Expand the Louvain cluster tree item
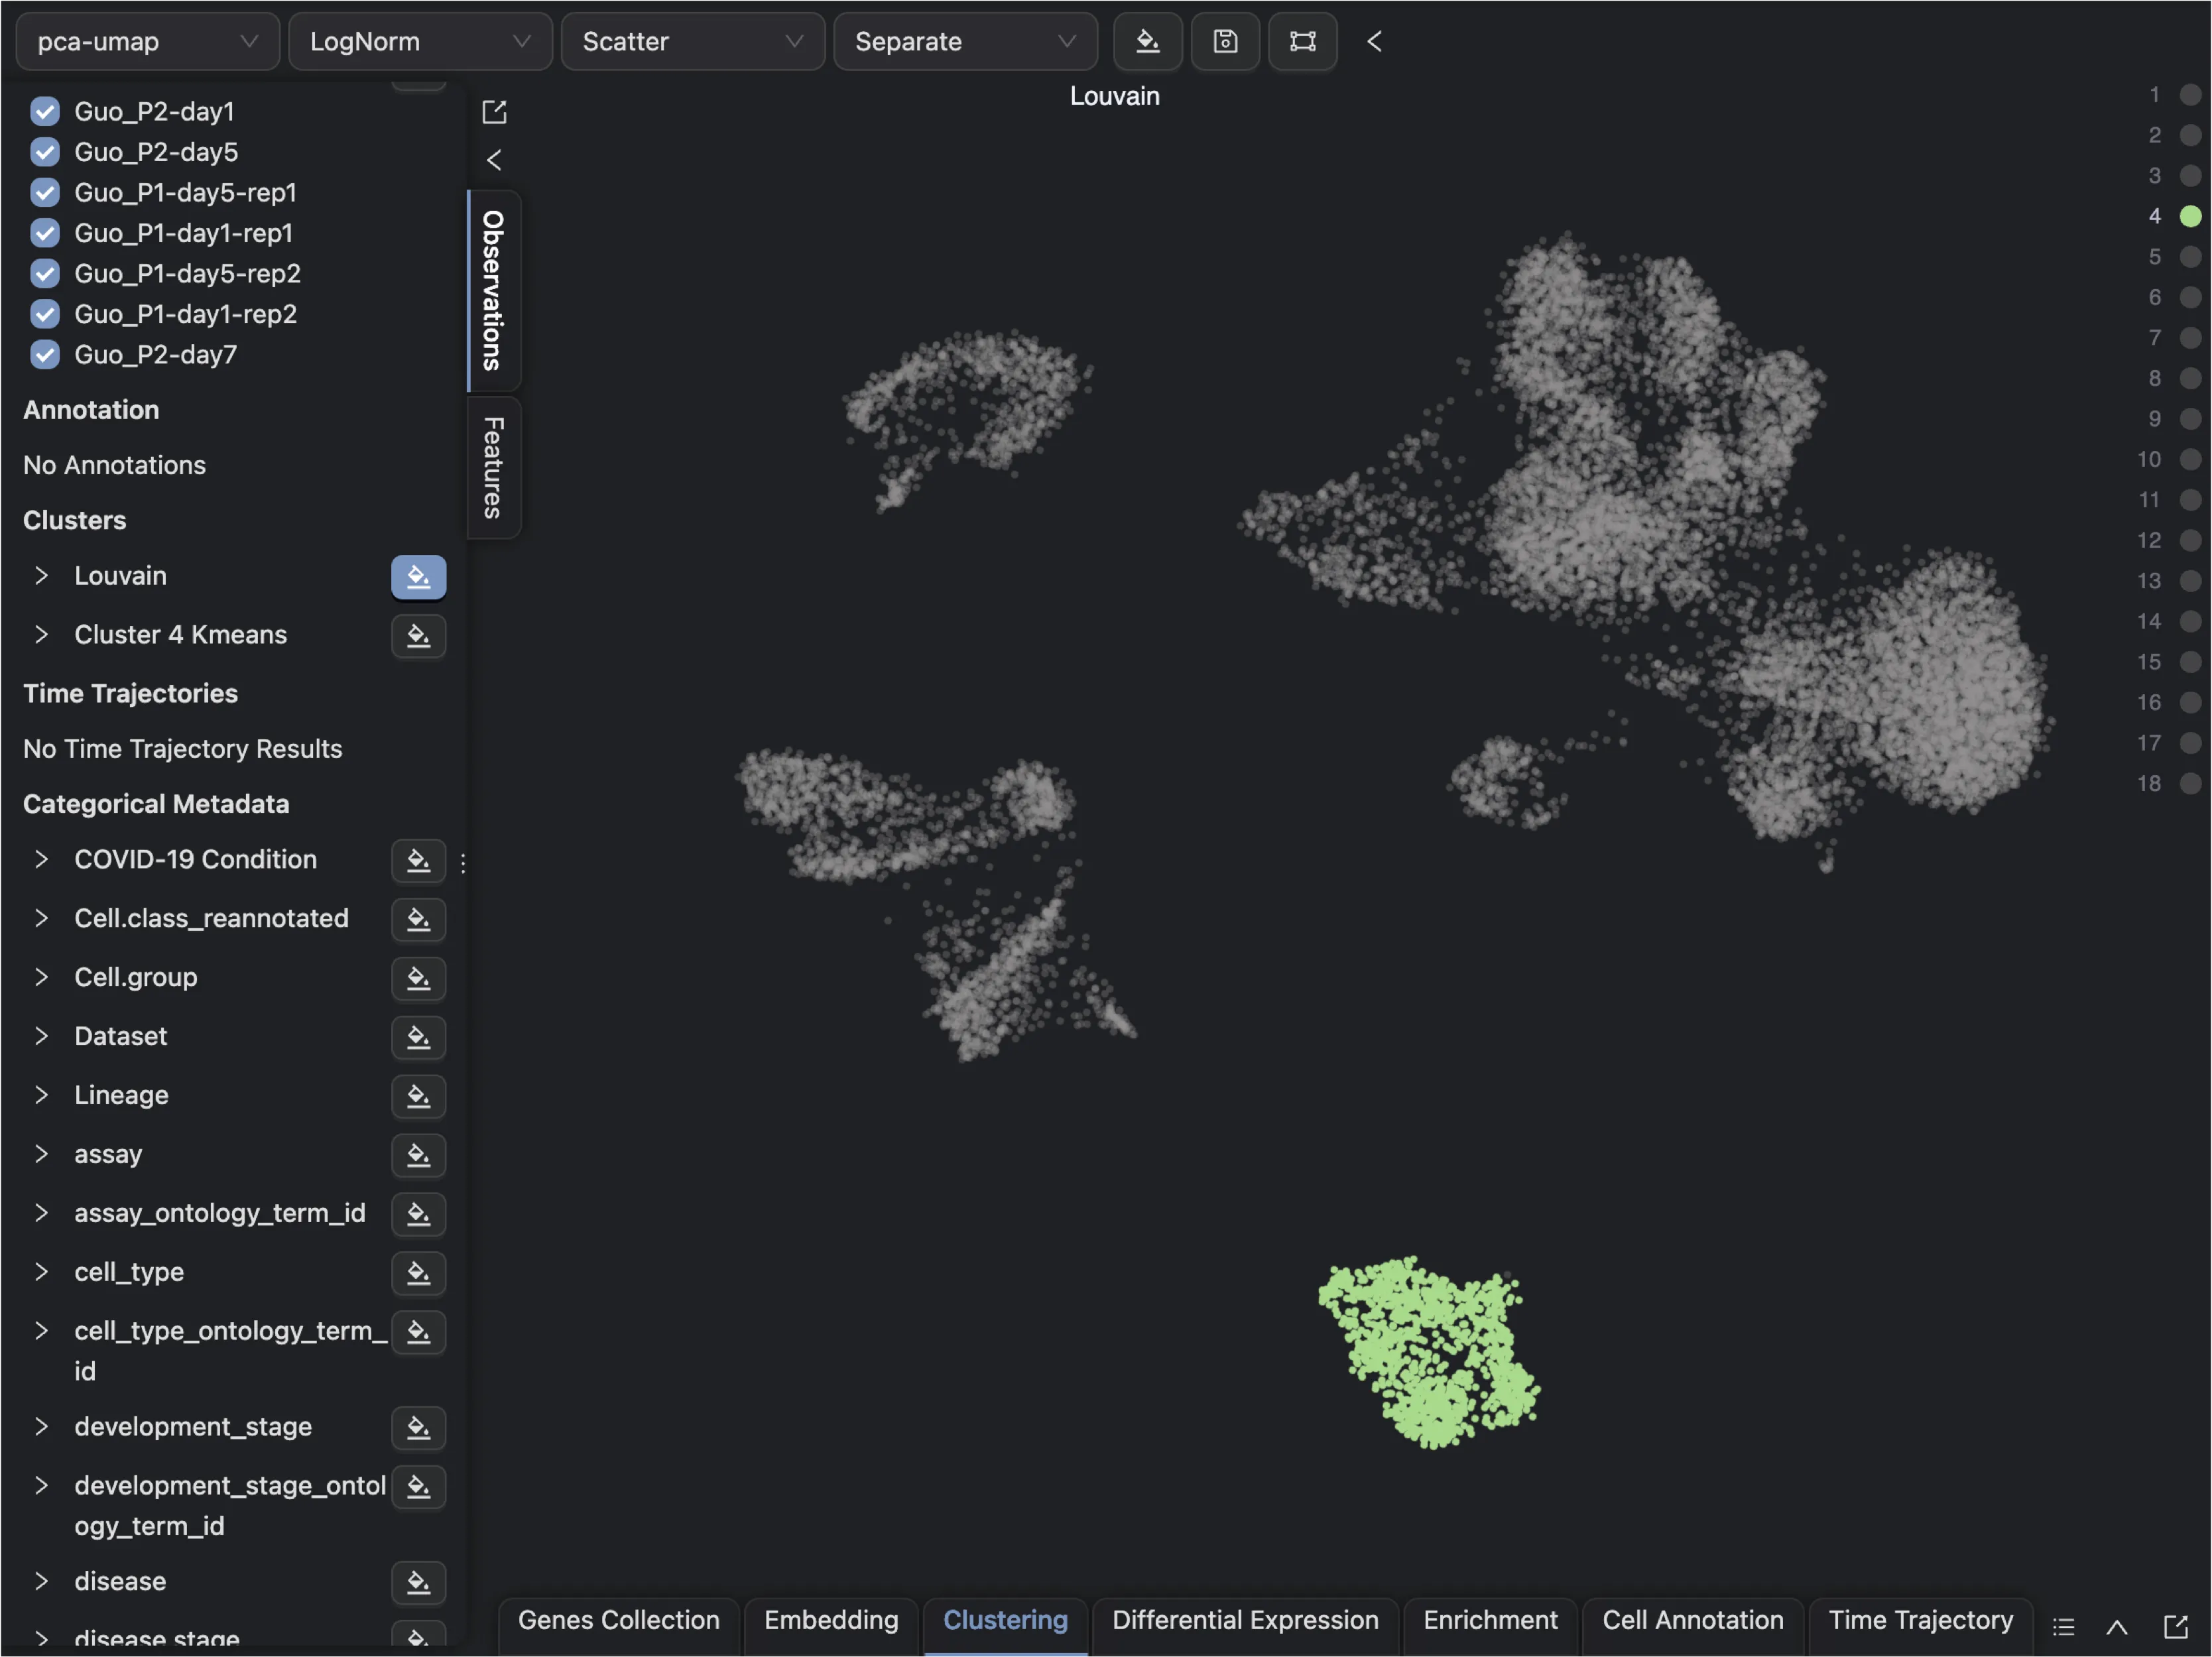This screenshot has height=1657, width=2212. [41, 576]
